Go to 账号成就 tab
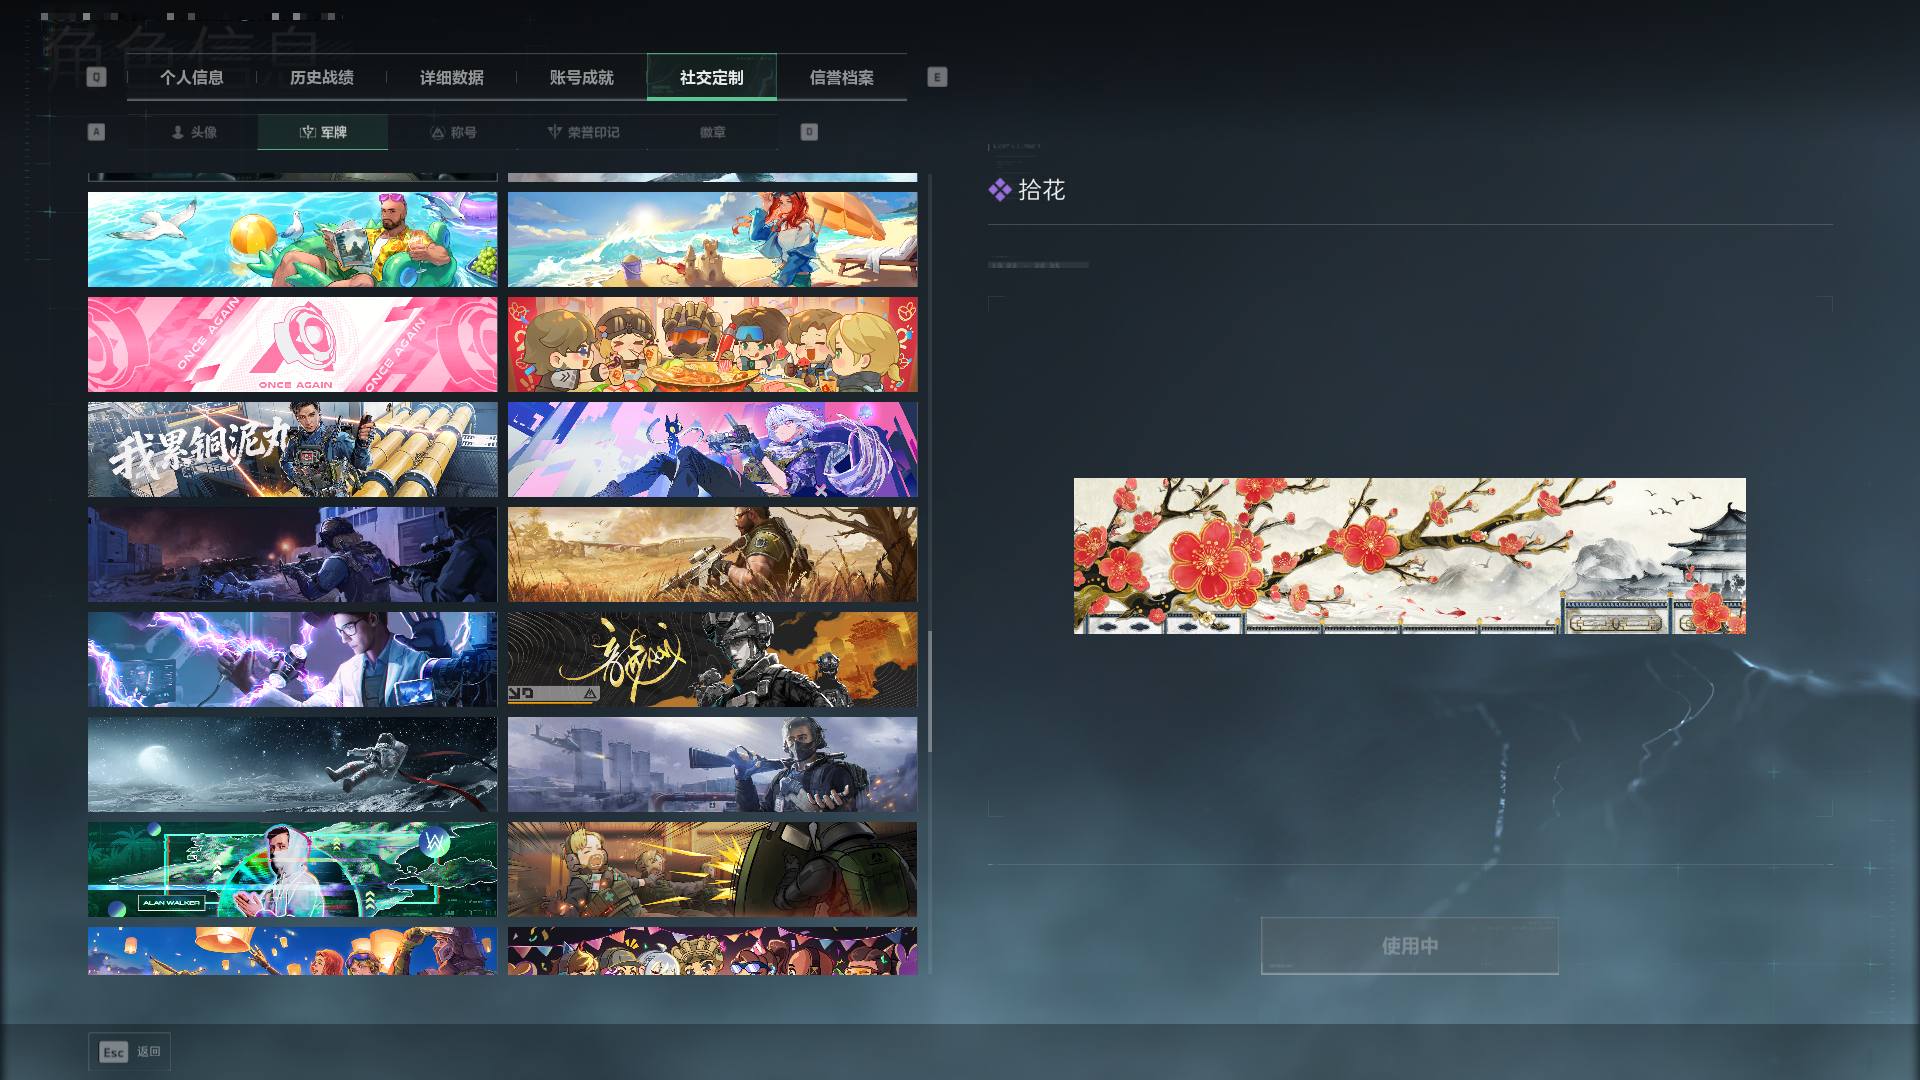This screenshot has width=1920, height=1080. 582,77
